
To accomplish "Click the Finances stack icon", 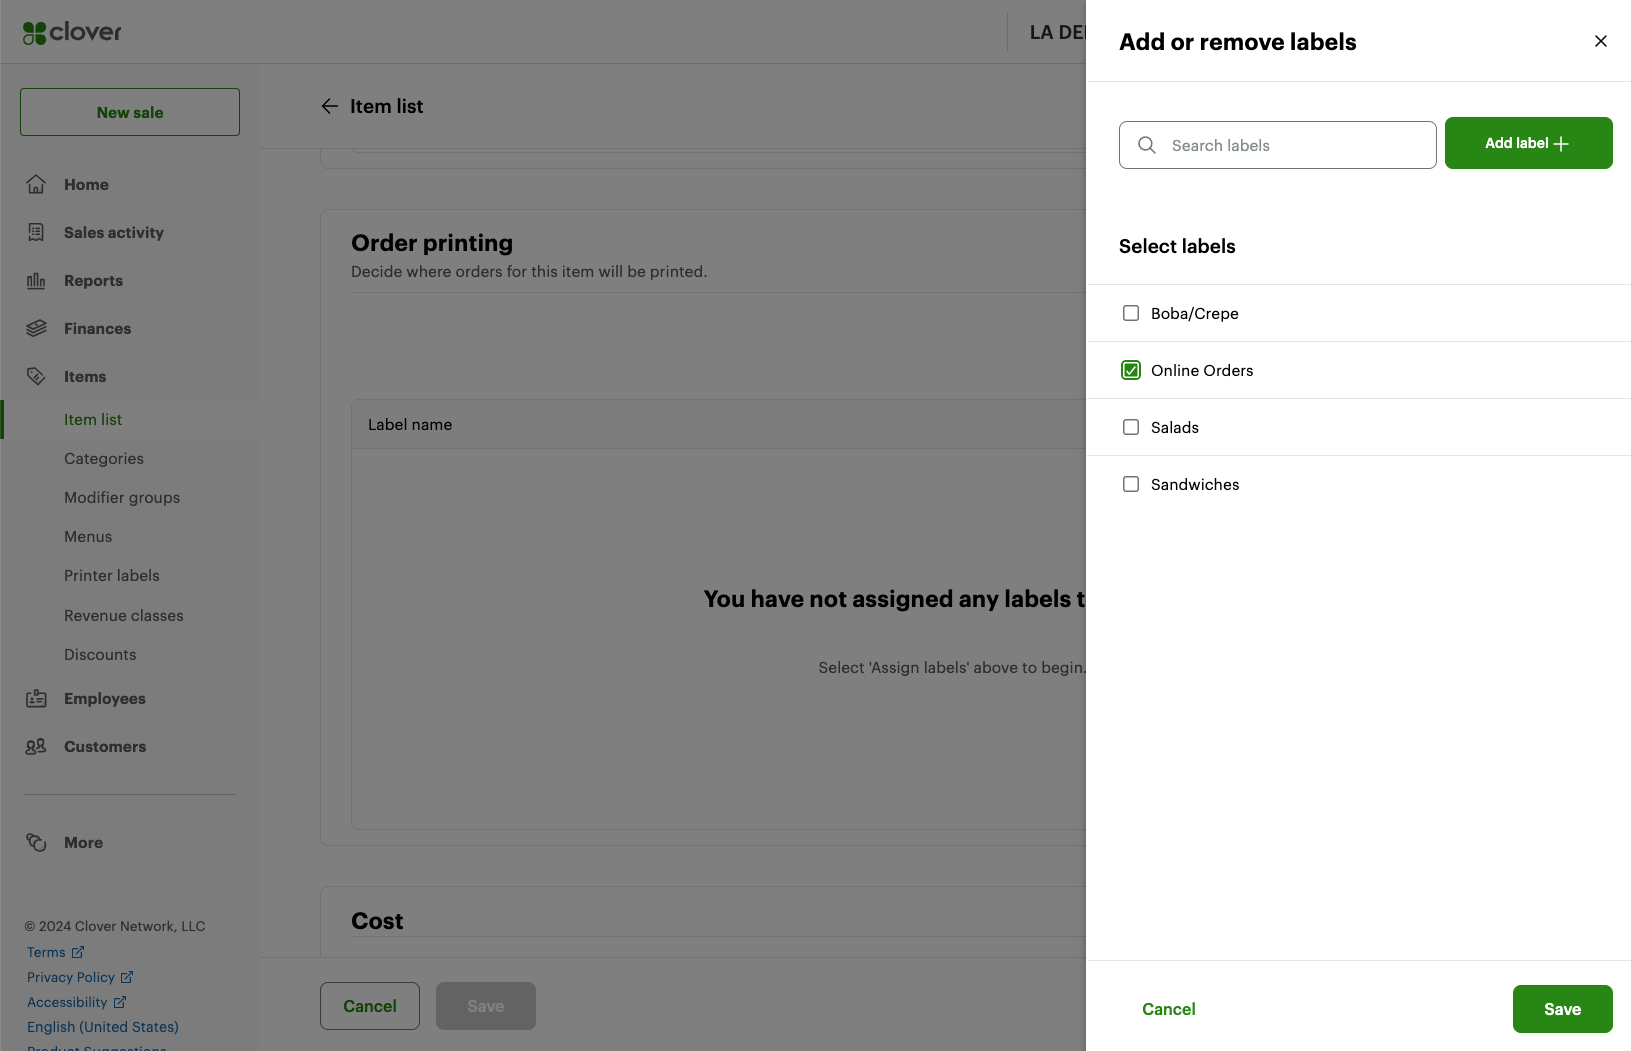I will (36, 328).
